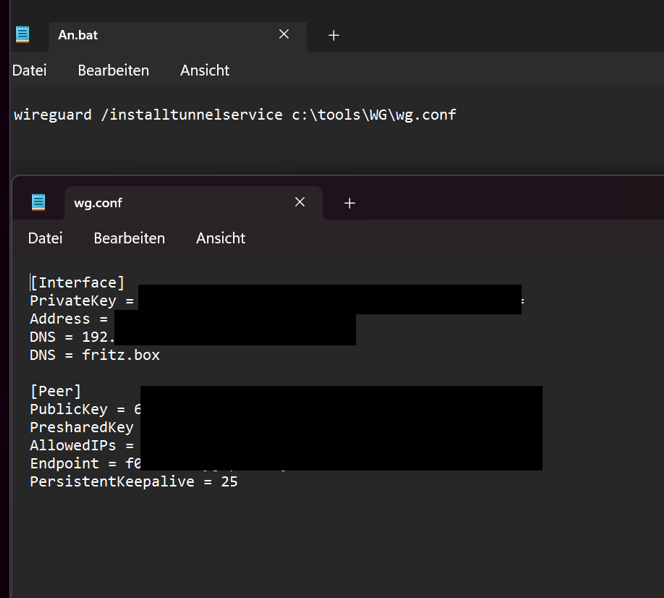Open Bearbeiten menu in the An.bat window
Image resolution: width=664 pixels, height=598 pixels.
113,71
